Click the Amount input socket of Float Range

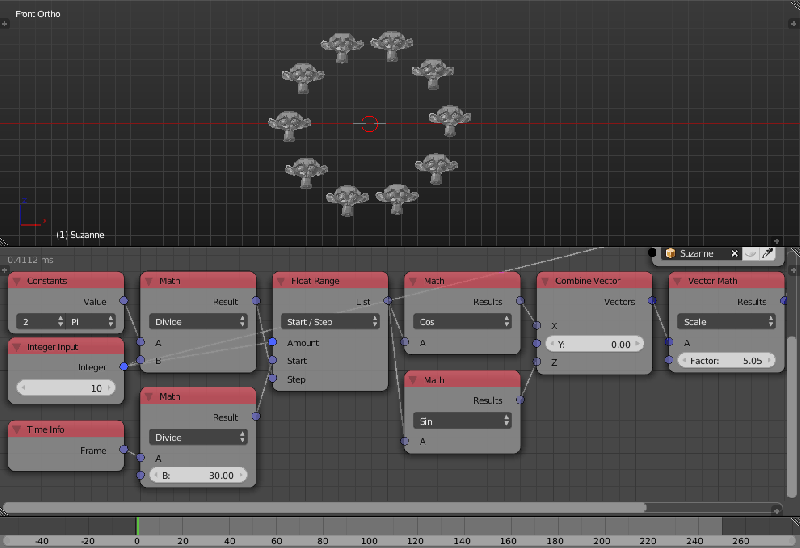click(273, 342)
